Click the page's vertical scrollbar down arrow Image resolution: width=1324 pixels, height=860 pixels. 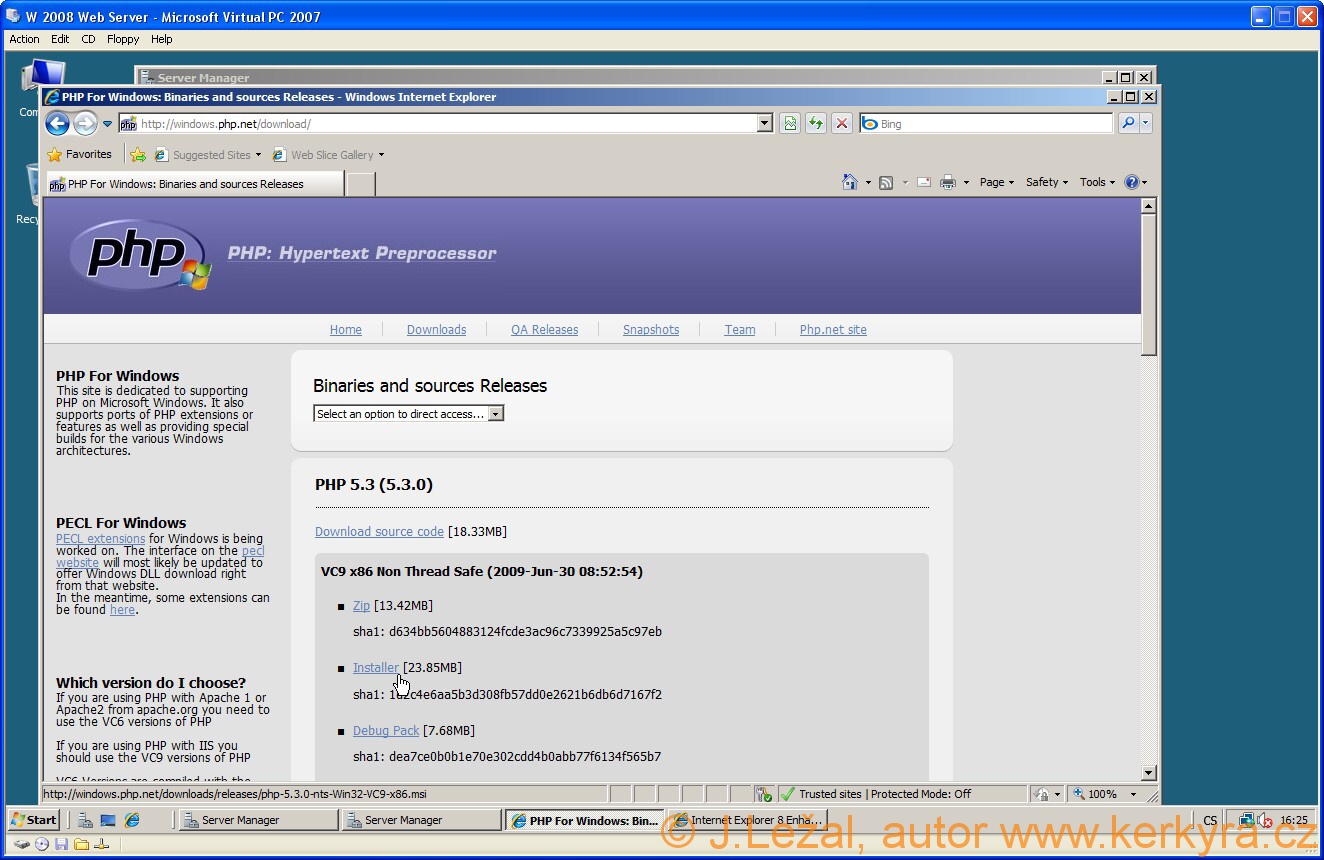(1148, 773)
